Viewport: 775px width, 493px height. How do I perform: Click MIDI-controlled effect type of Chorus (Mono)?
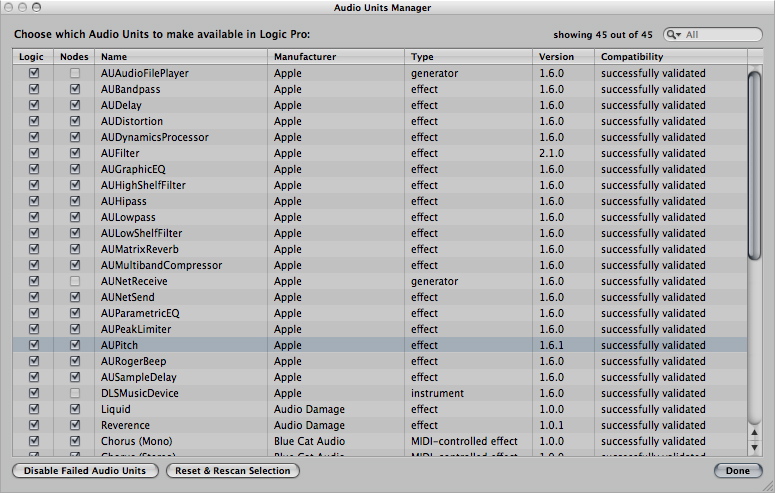pos(464,441)
